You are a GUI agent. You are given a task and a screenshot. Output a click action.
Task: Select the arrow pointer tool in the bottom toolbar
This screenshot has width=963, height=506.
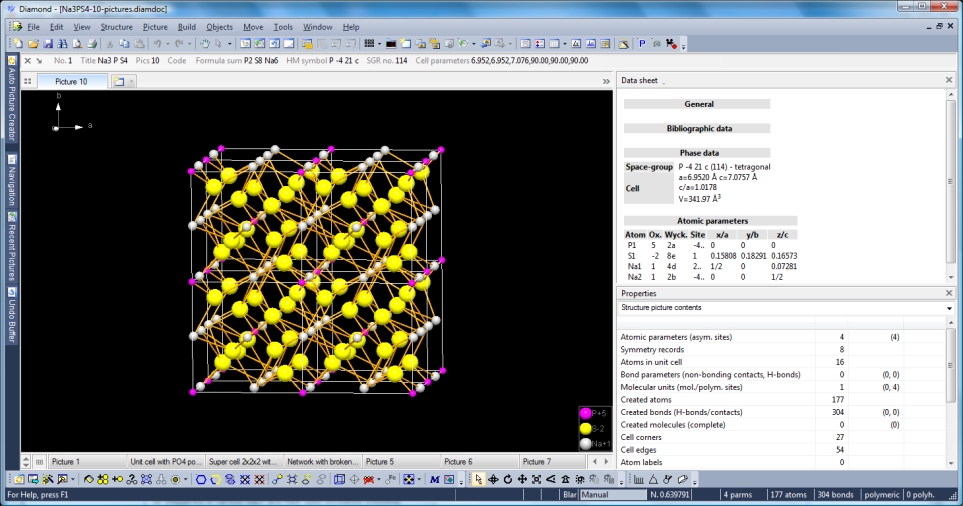(x=479, y=480)
